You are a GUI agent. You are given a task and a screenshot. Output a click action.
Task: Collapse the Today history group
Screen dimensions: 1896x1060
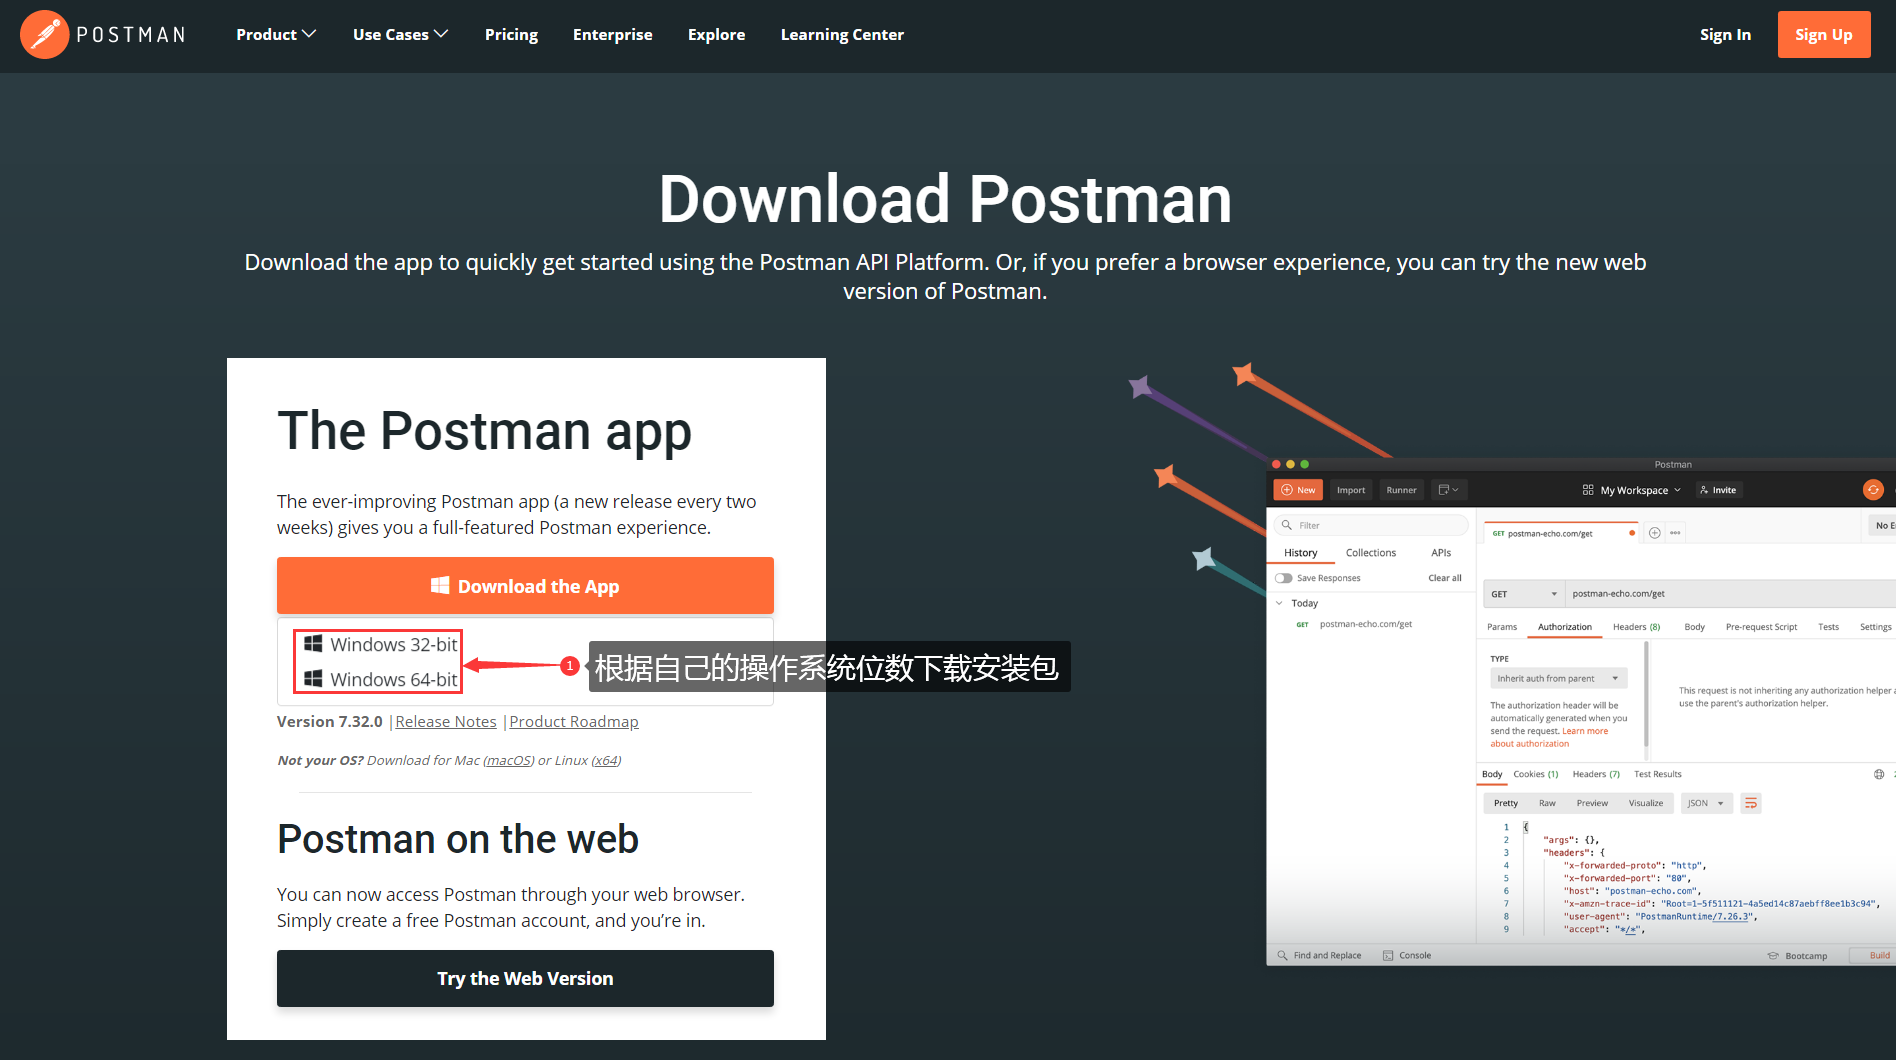point(1279,603)
